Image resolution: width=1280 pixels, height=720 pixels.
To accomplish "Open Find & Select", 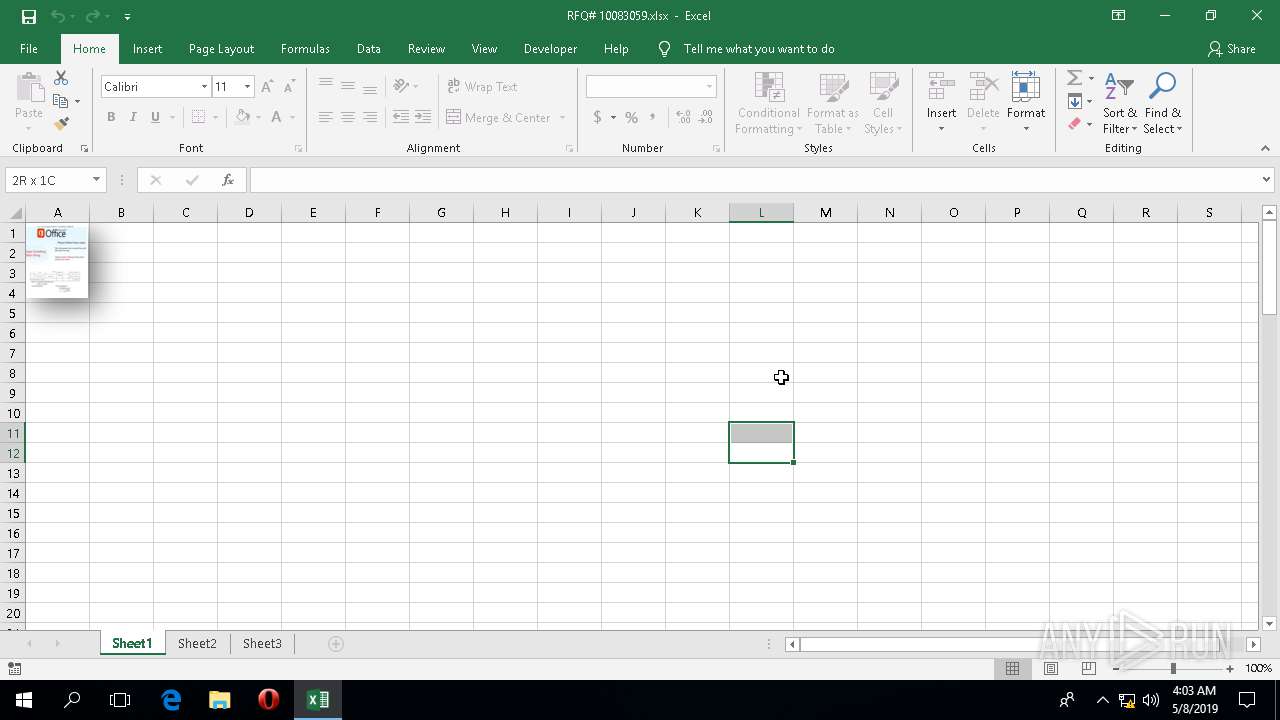I will [1163, 104].
